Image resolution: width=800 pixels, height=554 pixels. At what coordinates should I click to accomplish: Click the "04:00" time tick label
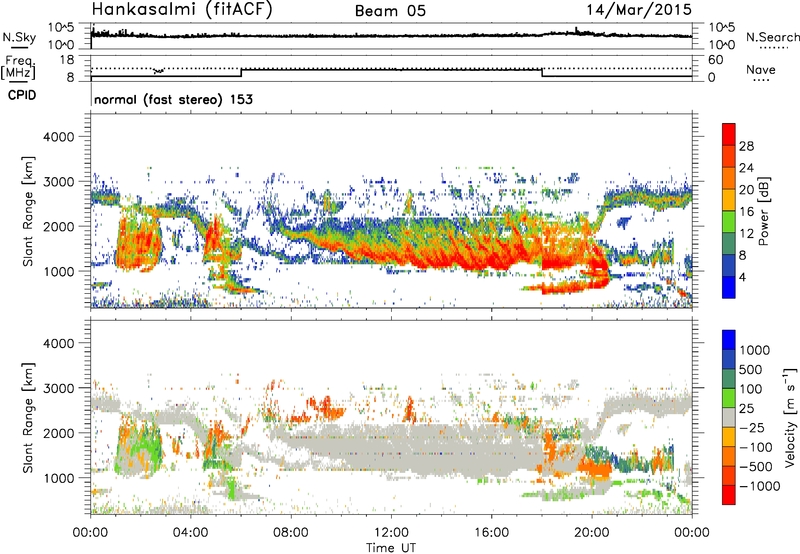(x=191, y=533)
